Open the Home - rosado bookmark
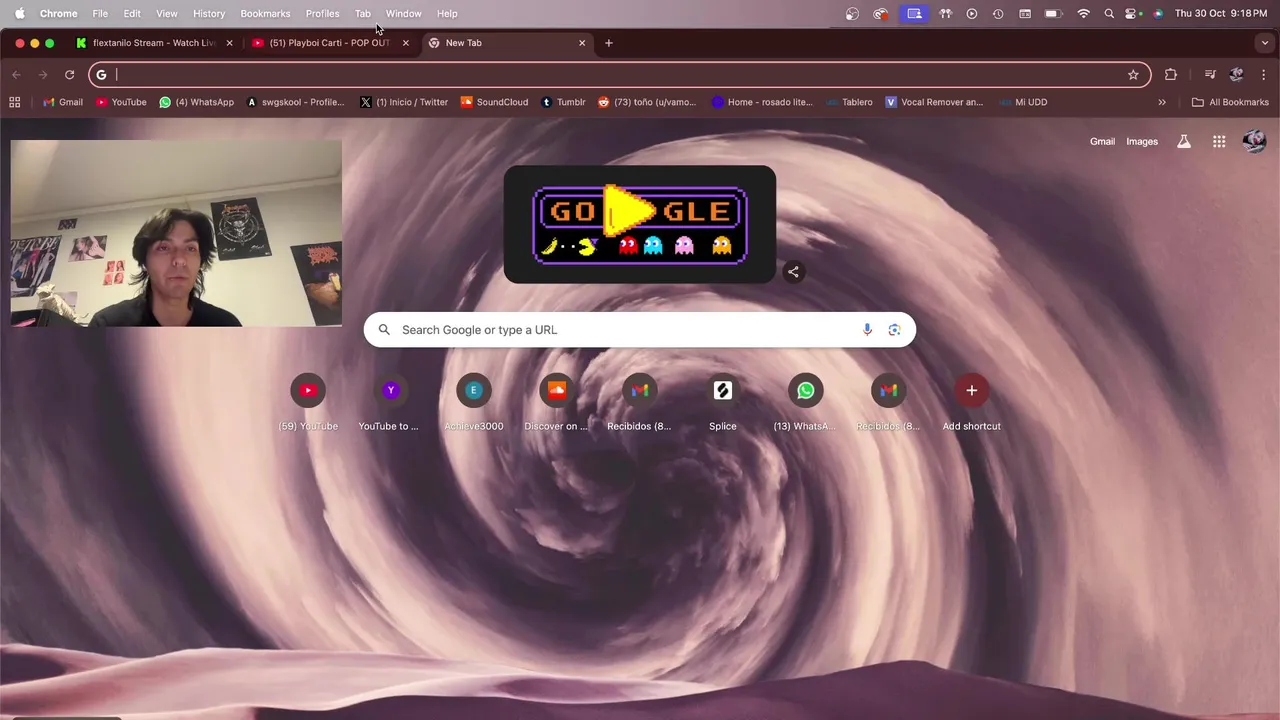 click(x=762, y=102)
